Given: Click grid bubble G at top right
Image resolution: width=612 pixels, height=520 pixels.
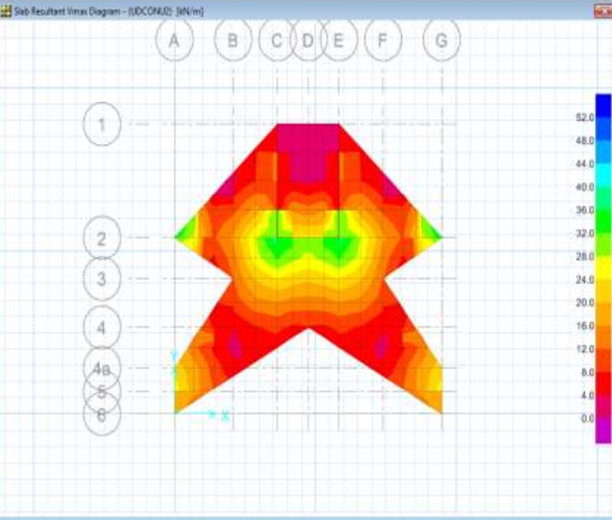Looking at the screenshot, I should point(441,41).
